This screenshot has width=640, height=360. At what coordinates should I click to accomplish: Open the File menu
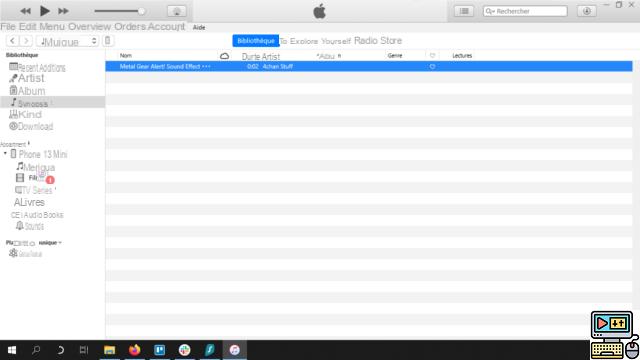coord(8,27)
